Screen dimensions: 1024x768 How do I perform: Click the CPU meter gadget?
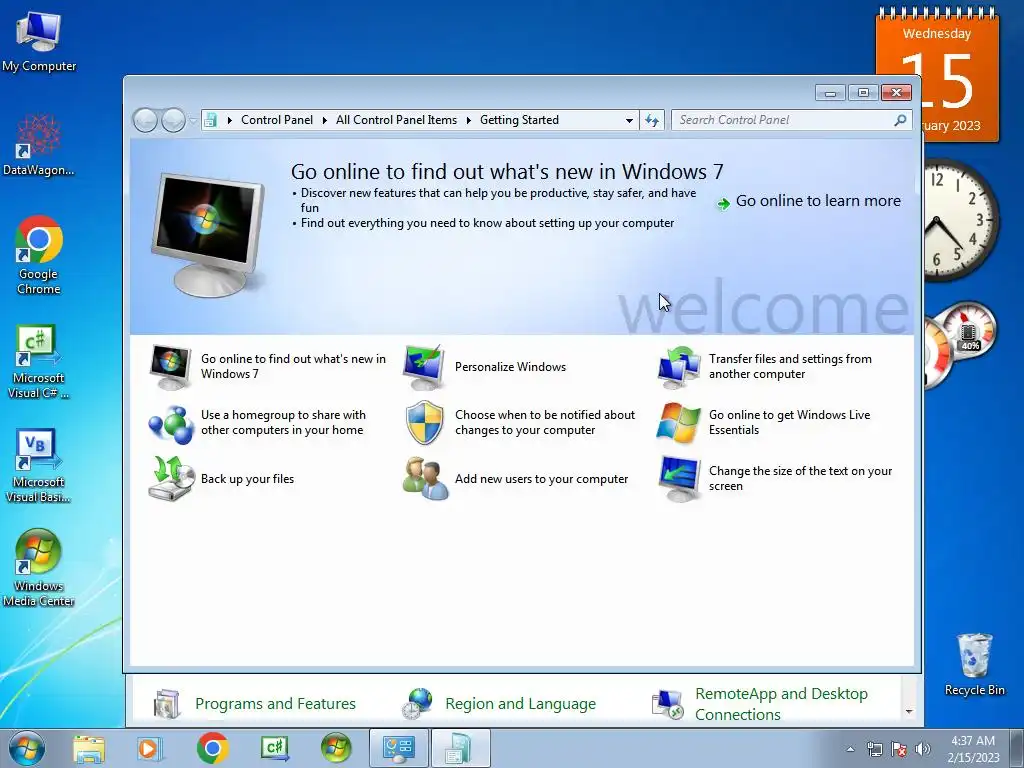tap(960, 343)
